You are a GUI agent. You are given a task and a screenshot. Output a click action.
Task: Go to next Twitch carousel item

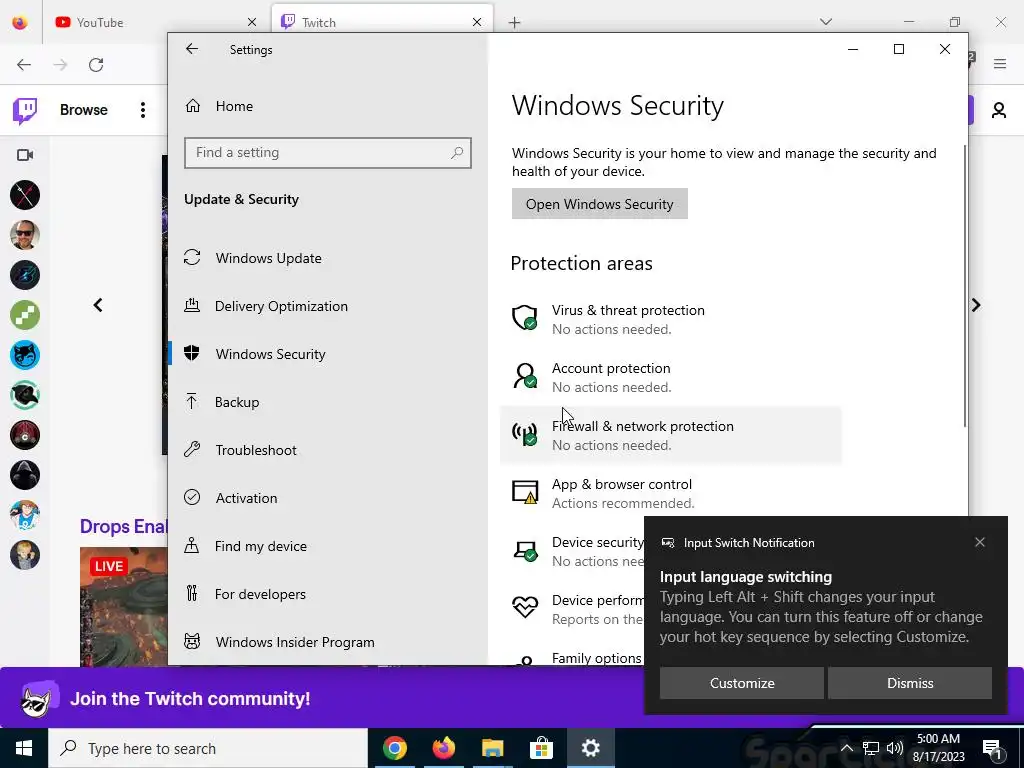(976, 305)
